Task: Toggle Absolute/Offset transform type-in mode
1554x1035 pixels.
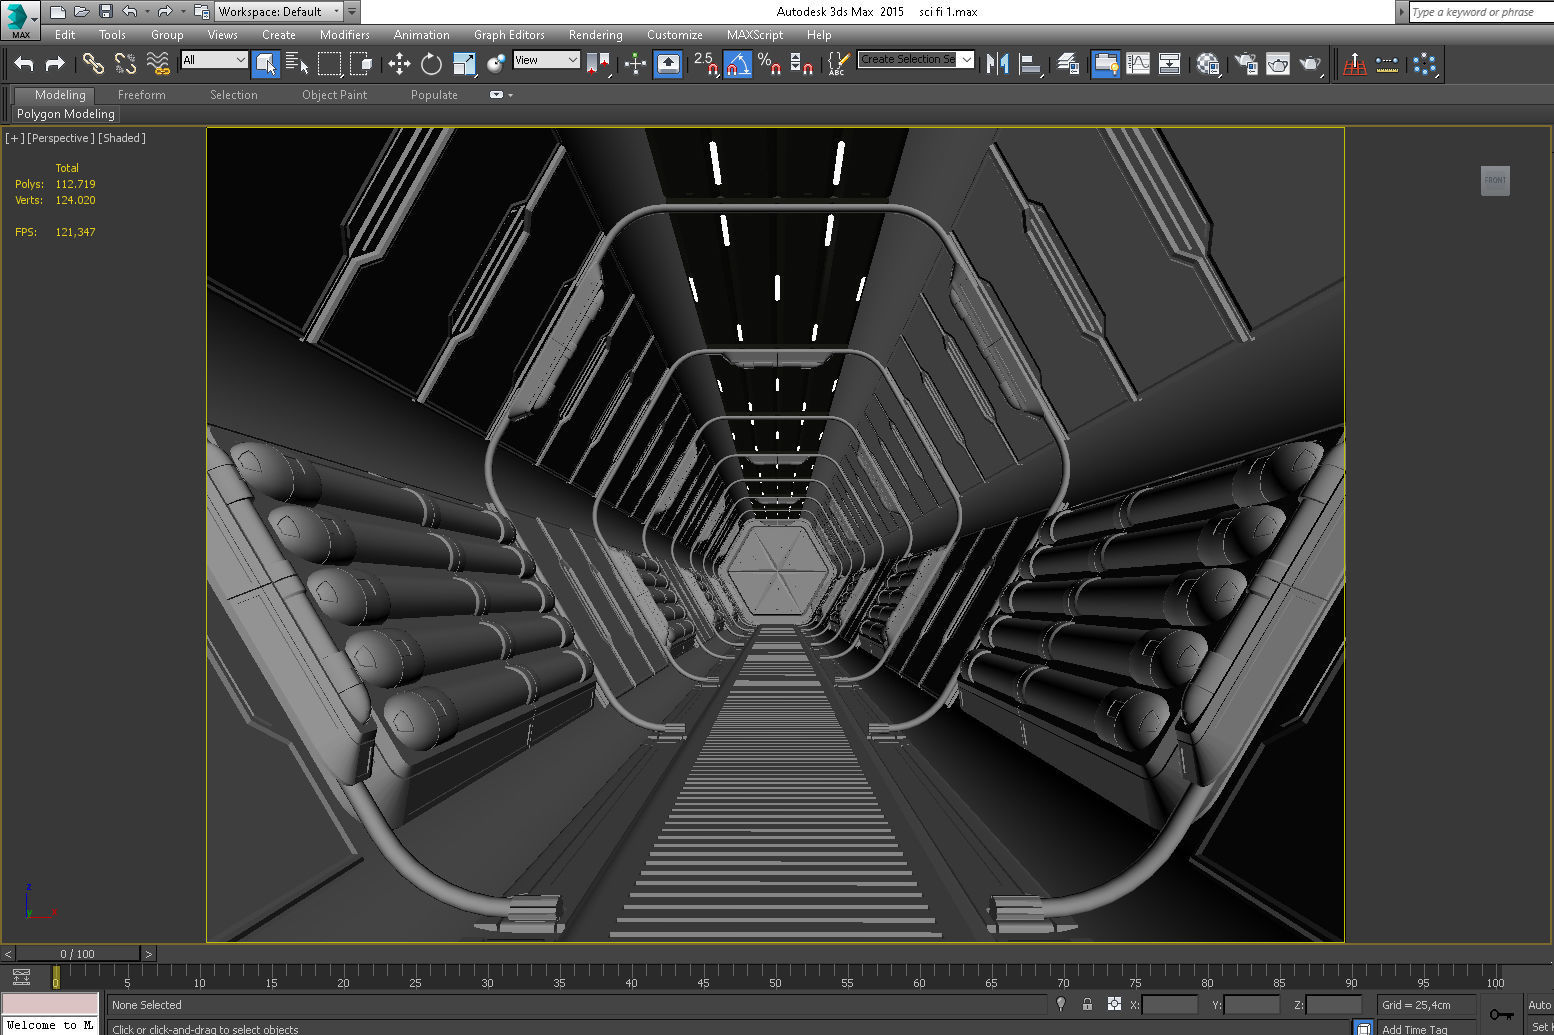Action: click(1113, 1004)
